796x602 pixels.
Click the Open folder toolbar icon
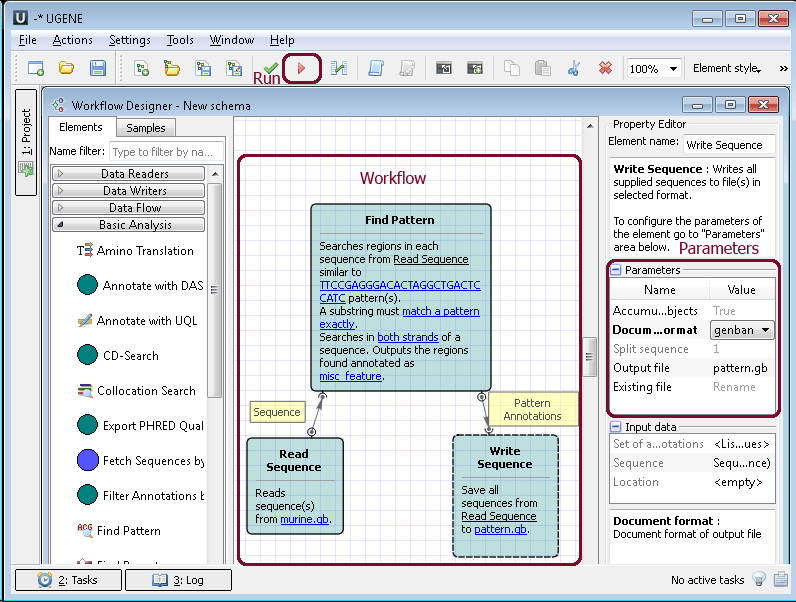(x=67, y=68)
